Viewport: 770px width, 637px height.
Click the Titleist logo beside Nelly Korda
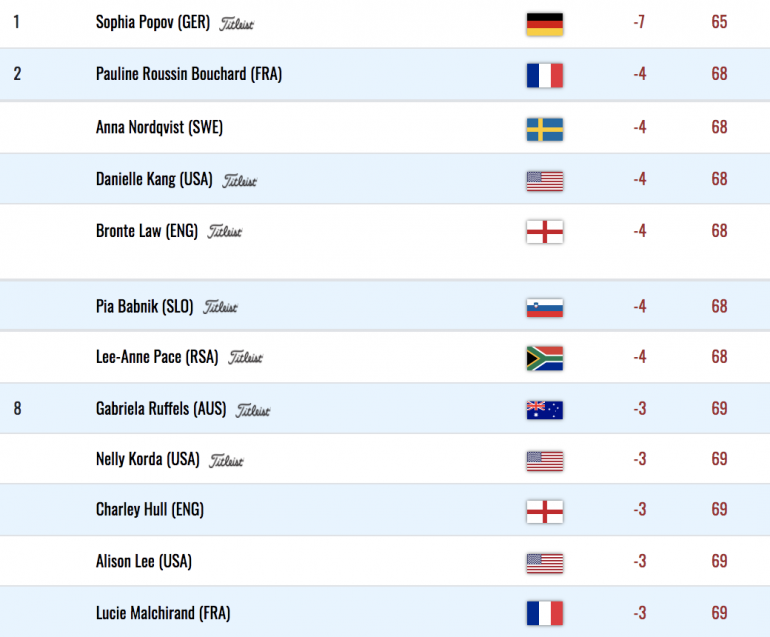click(x=226, y=460)
